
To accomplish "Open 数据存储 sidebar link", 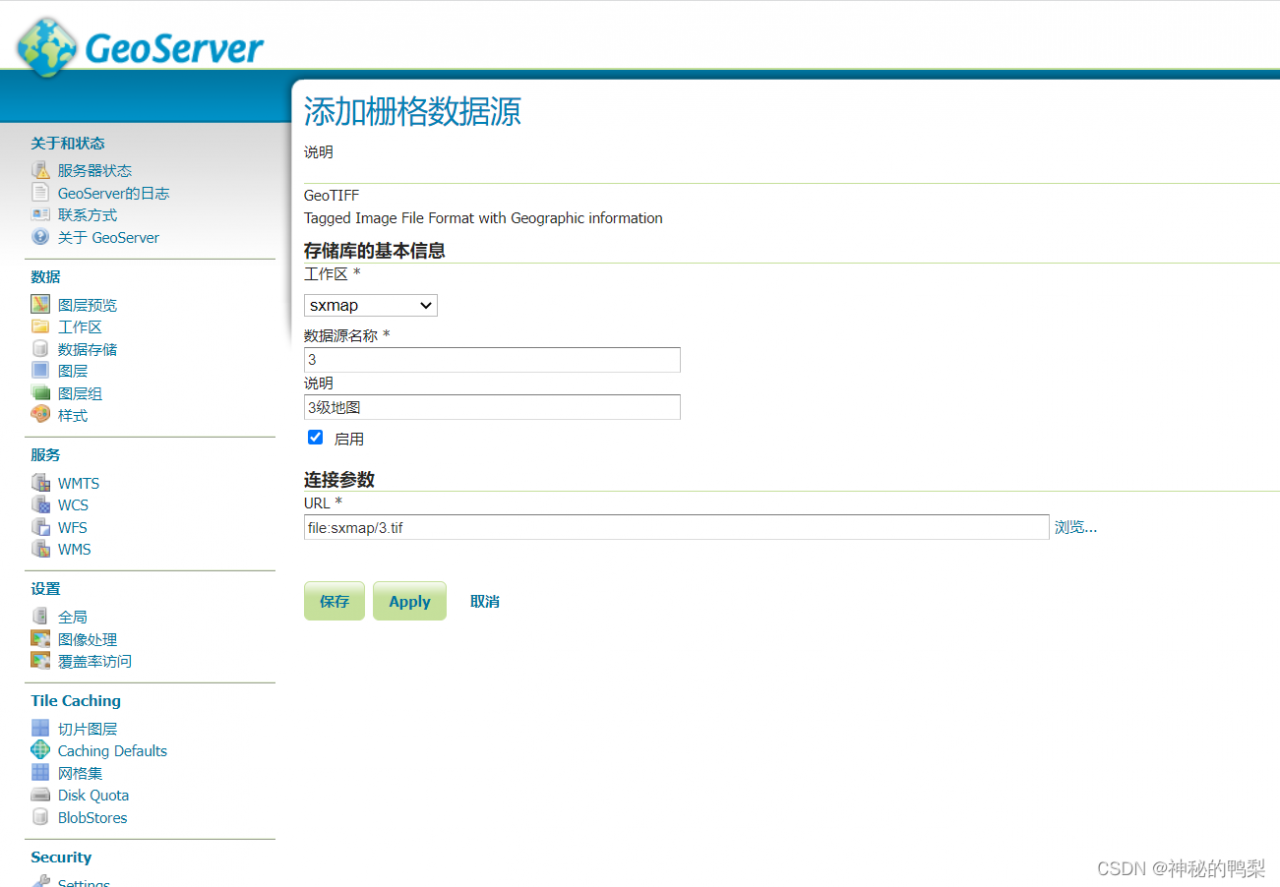I will point(87,349).
